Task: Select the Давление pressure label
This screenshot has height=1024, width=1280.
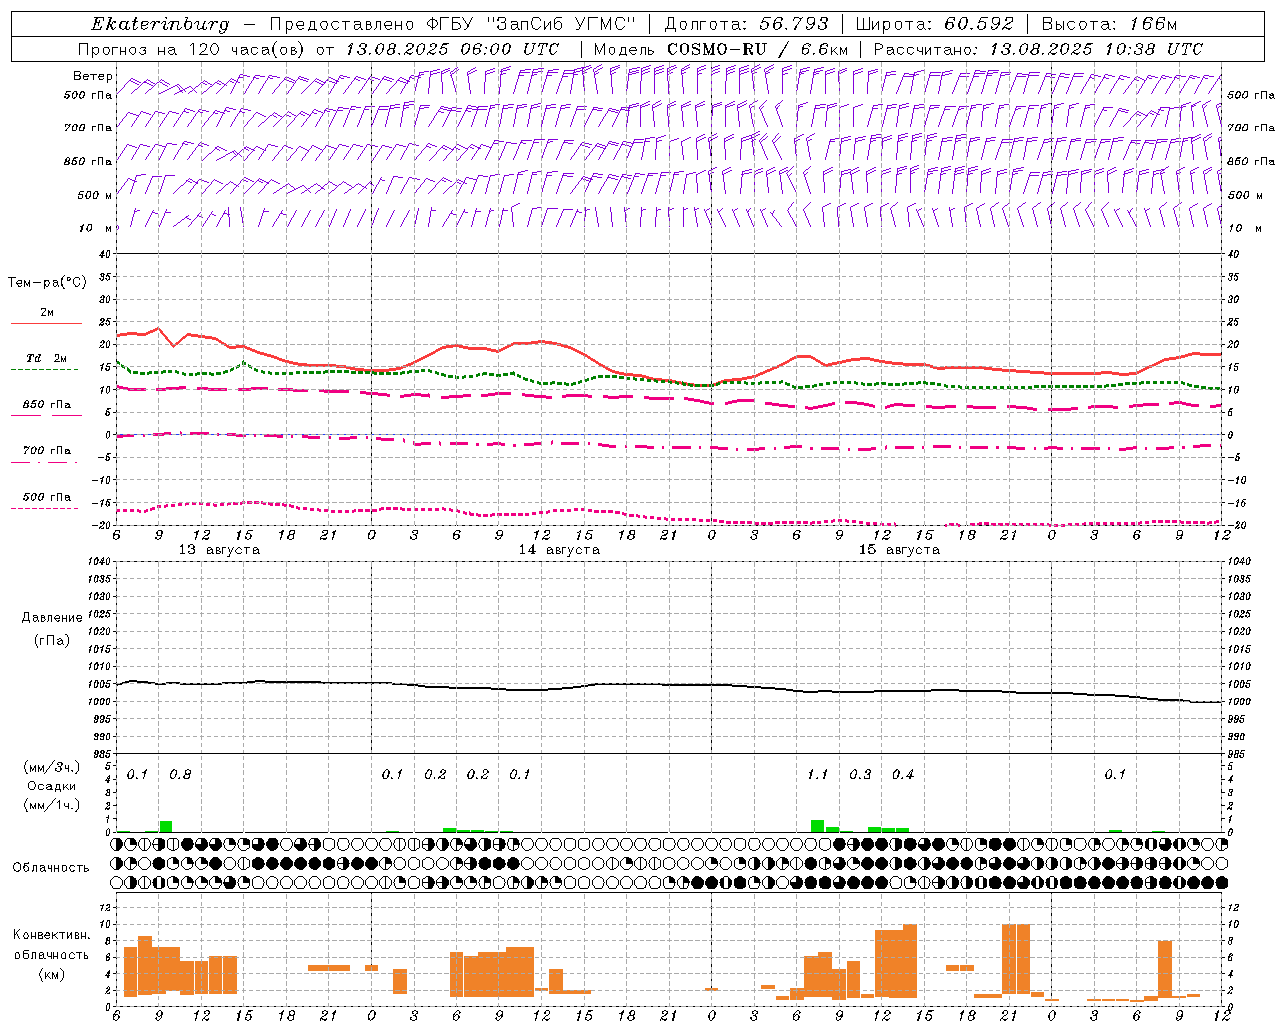Action: [x=52, y=618]
